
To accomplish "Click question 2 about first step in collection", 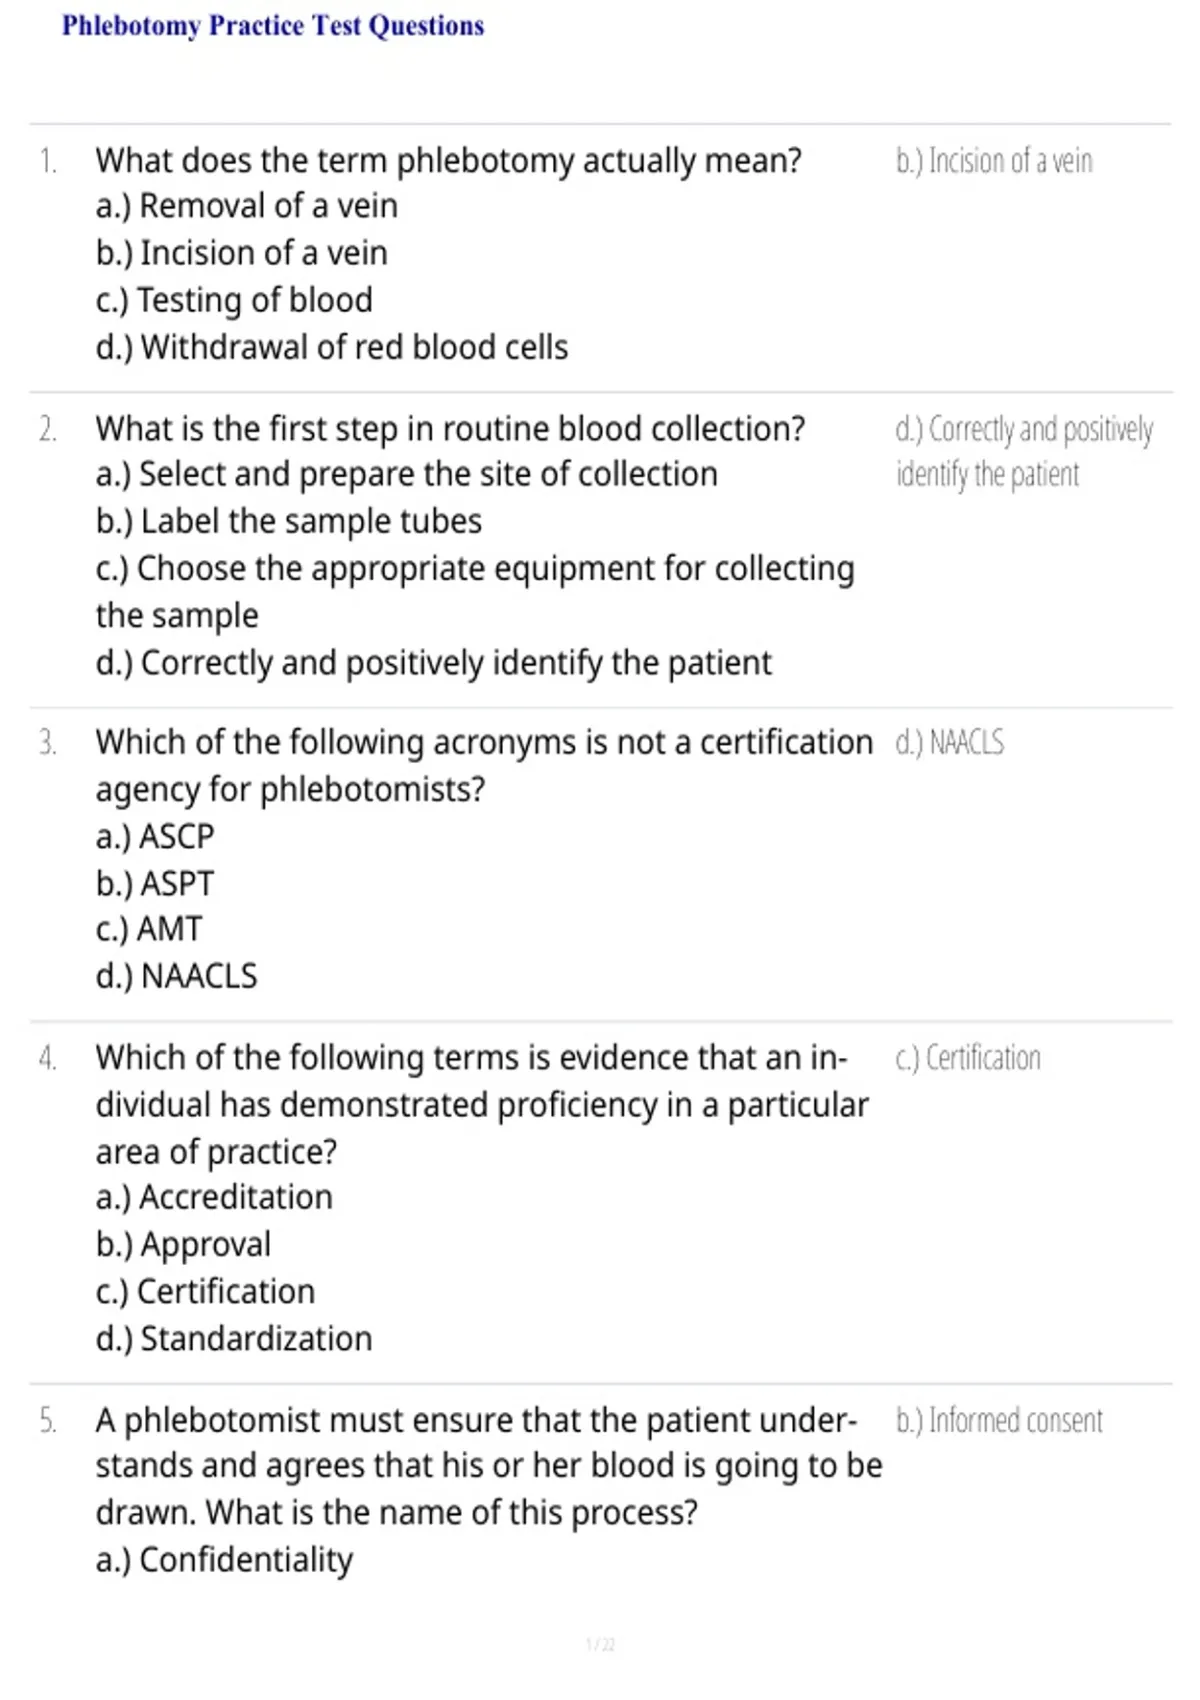I will (x=450, y=429).
